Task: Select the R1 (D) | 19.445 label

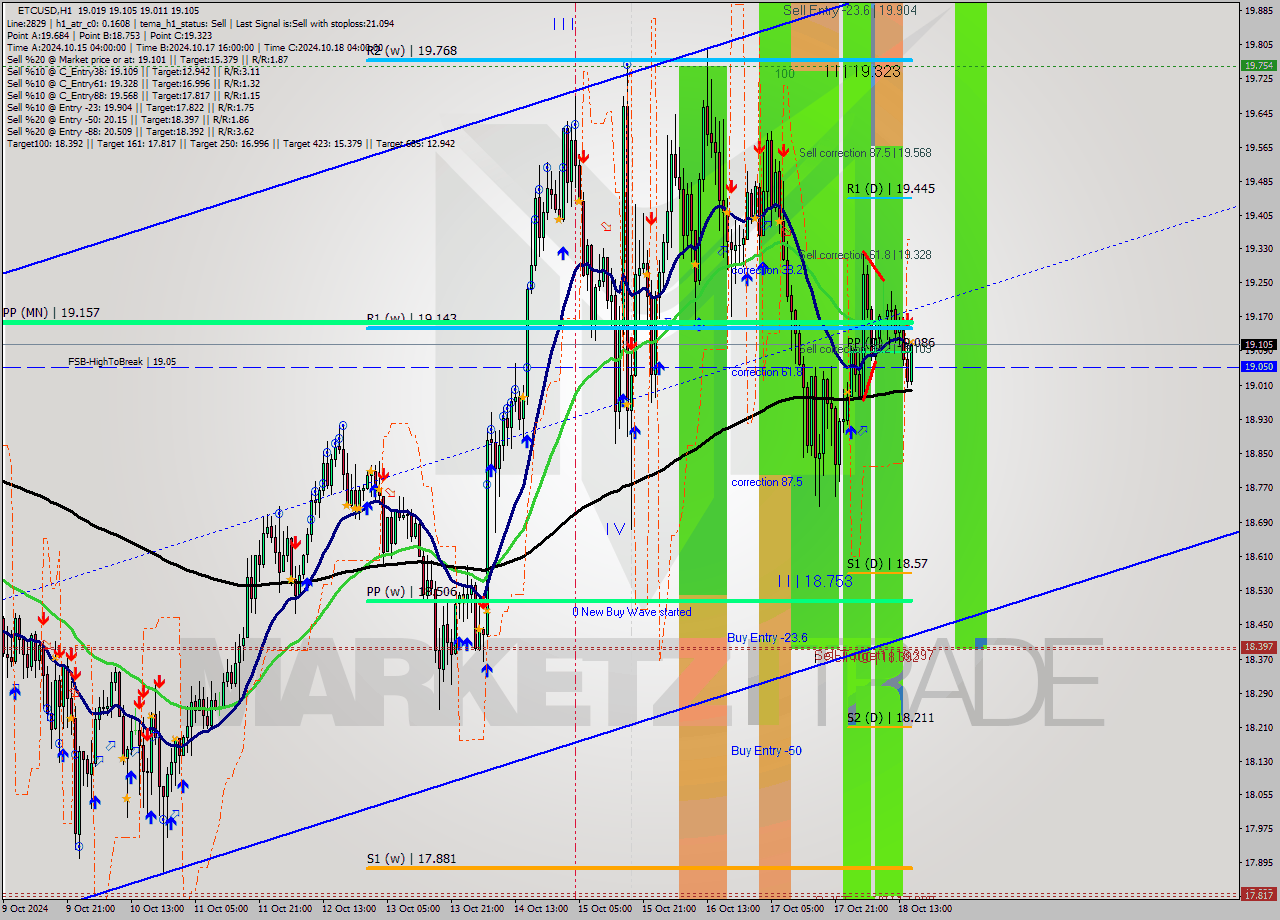Action: pos(890,188)
